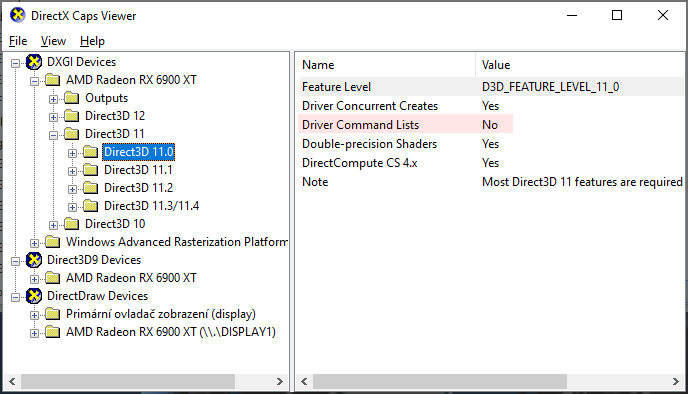
Task: Click the Outputs folder icon
Action: tap(72, 98)
